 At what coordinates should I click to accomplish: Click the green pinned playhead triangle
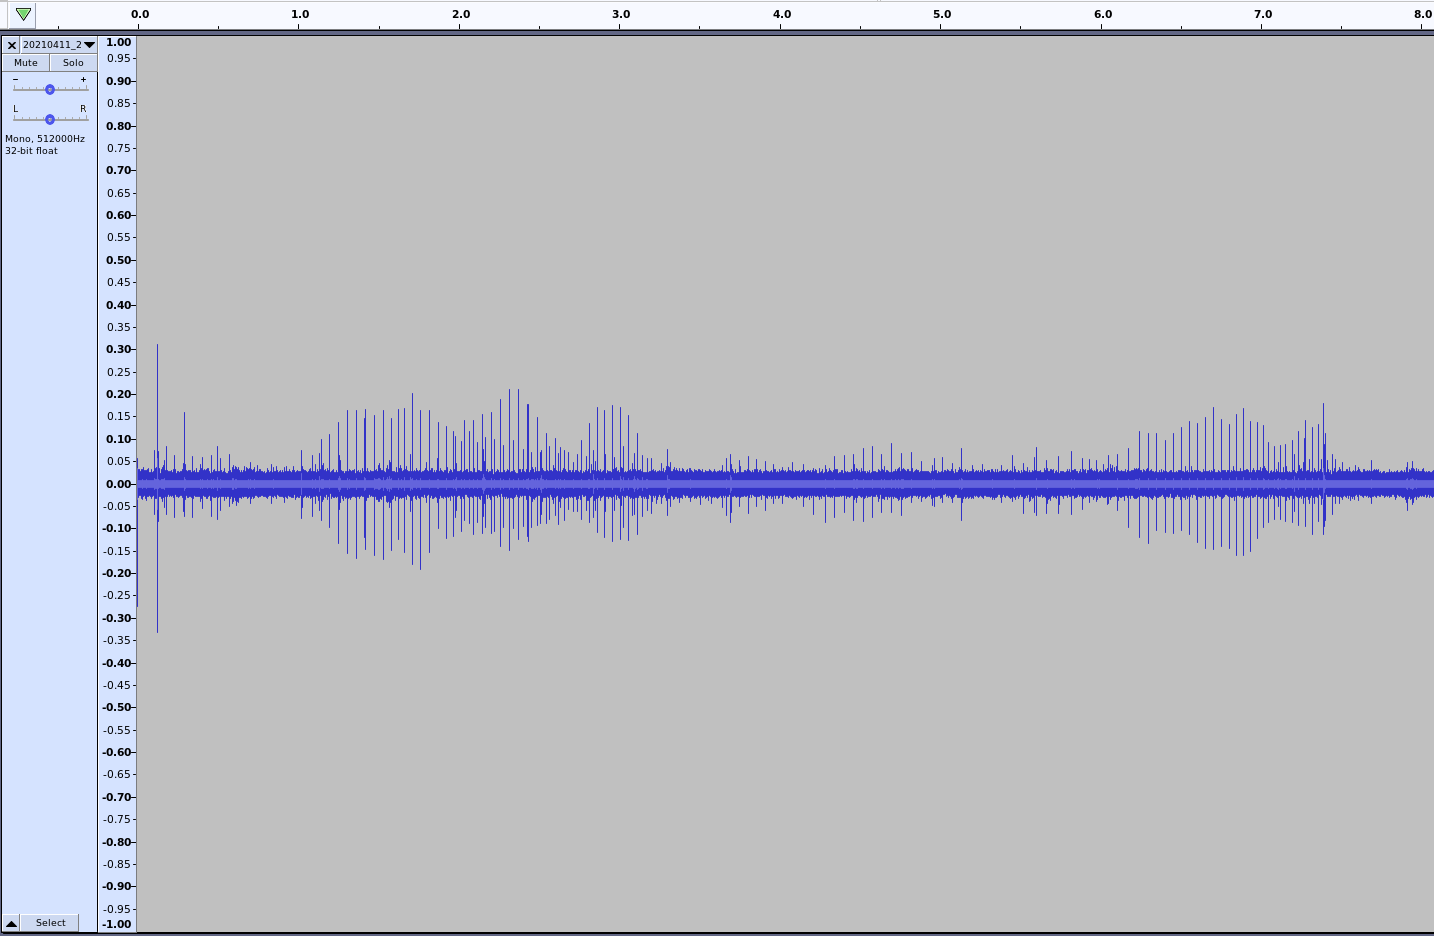tap(23, 14)
